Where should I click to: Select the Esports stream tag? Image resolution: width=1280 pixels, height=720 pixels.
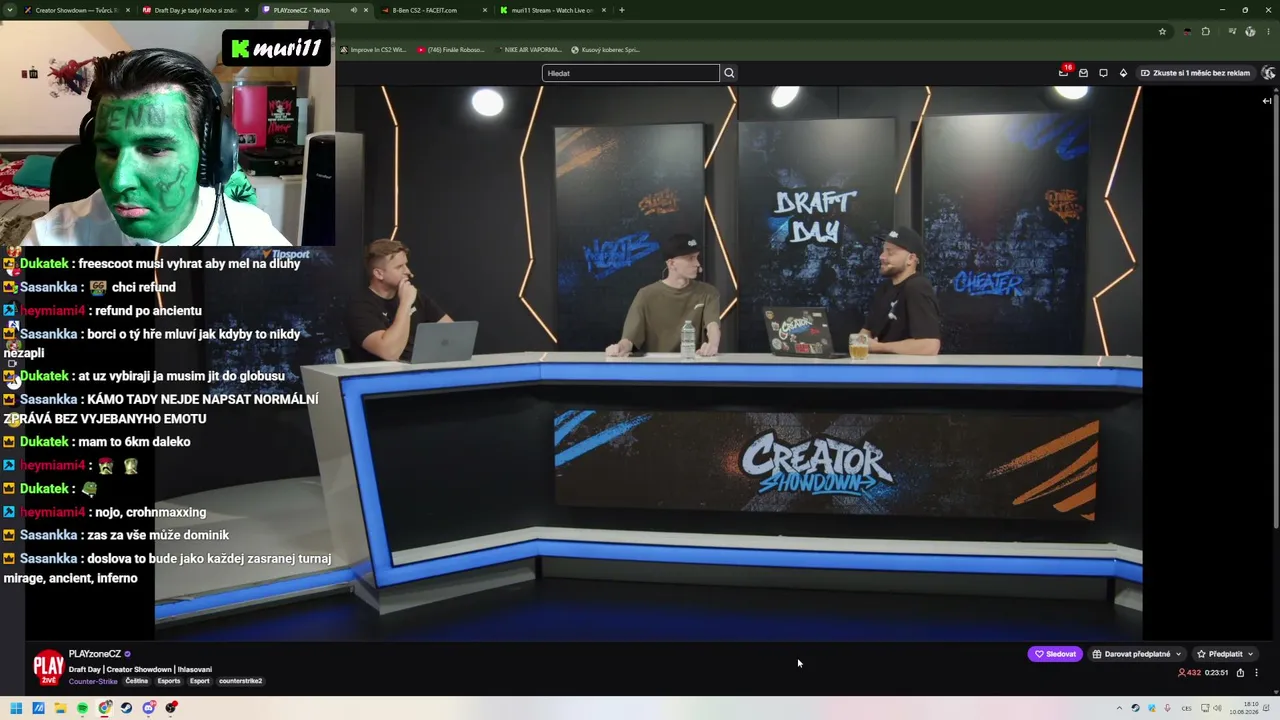169,681
